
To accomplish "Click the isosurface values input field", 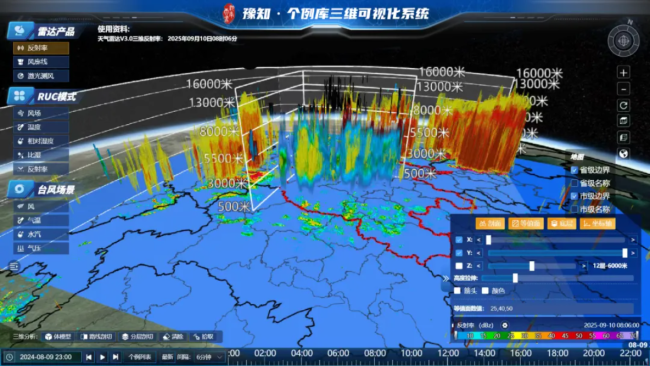I will pos(561,308).
